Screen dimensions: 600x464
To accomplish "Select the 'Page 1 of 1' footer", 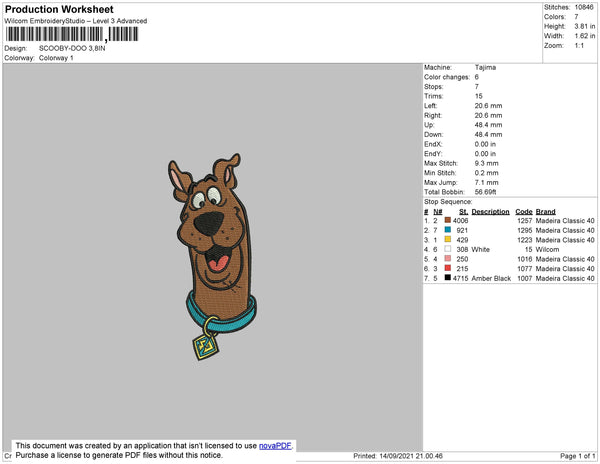I will pos(577,456).
